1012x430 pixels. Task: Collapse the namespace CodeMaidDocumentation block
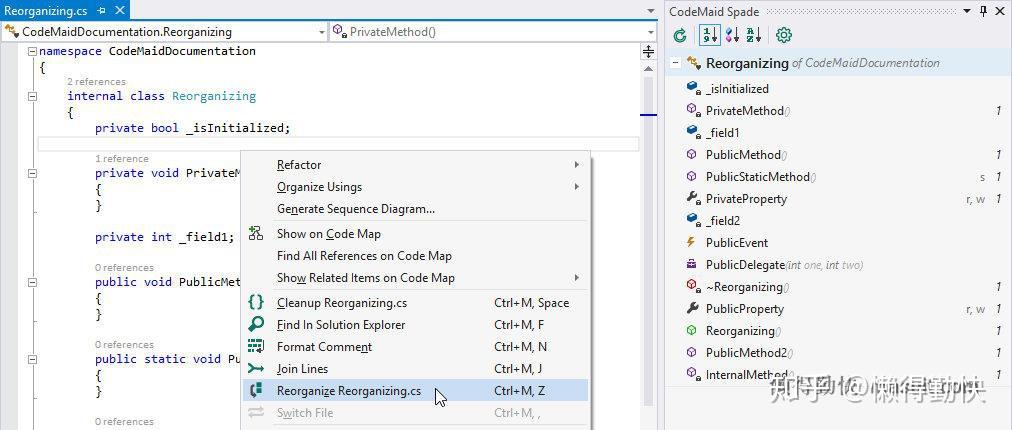[32, 52]
